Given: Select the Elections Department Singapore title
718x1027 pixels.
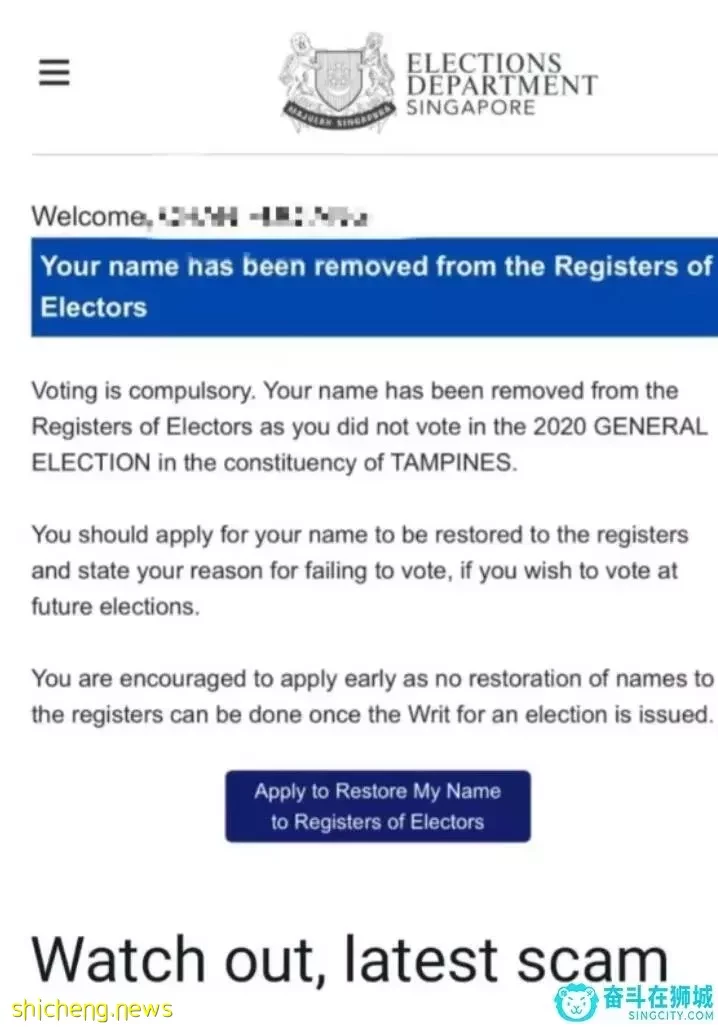Looking at the screenshot, I should (x=501, y=84).
